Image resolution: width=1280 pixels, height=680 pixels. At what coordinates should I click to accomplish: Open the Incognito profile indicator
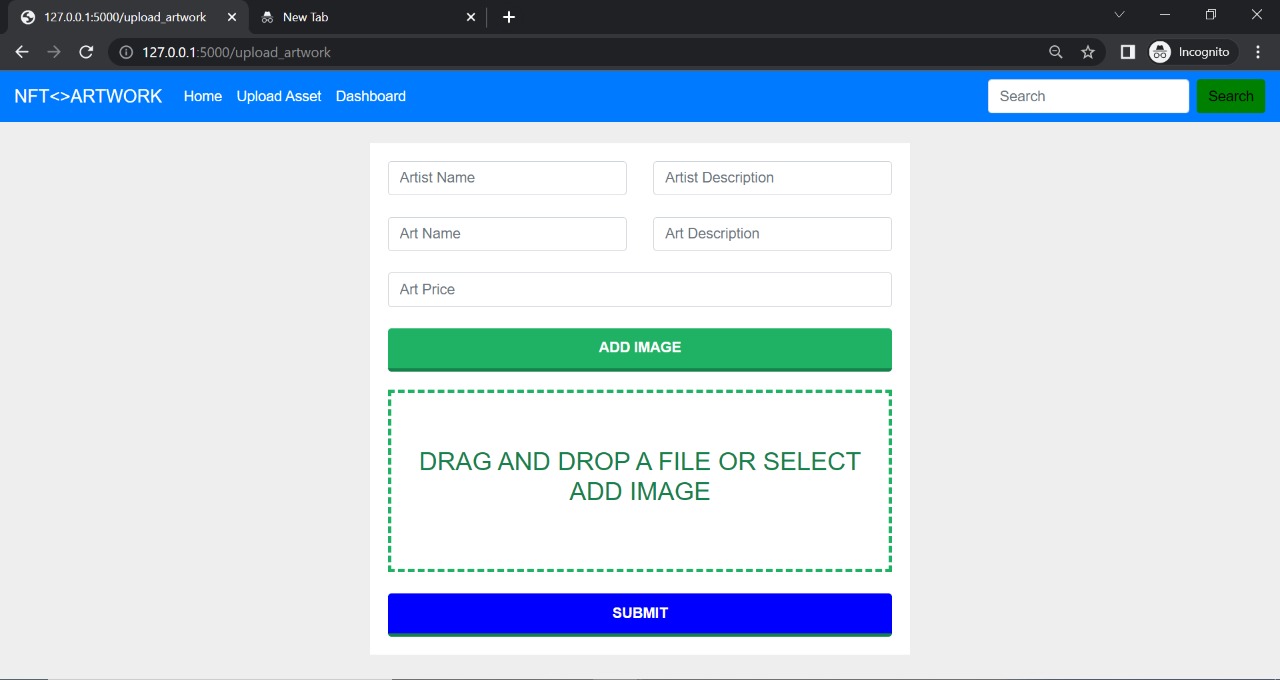[1191, 52]
